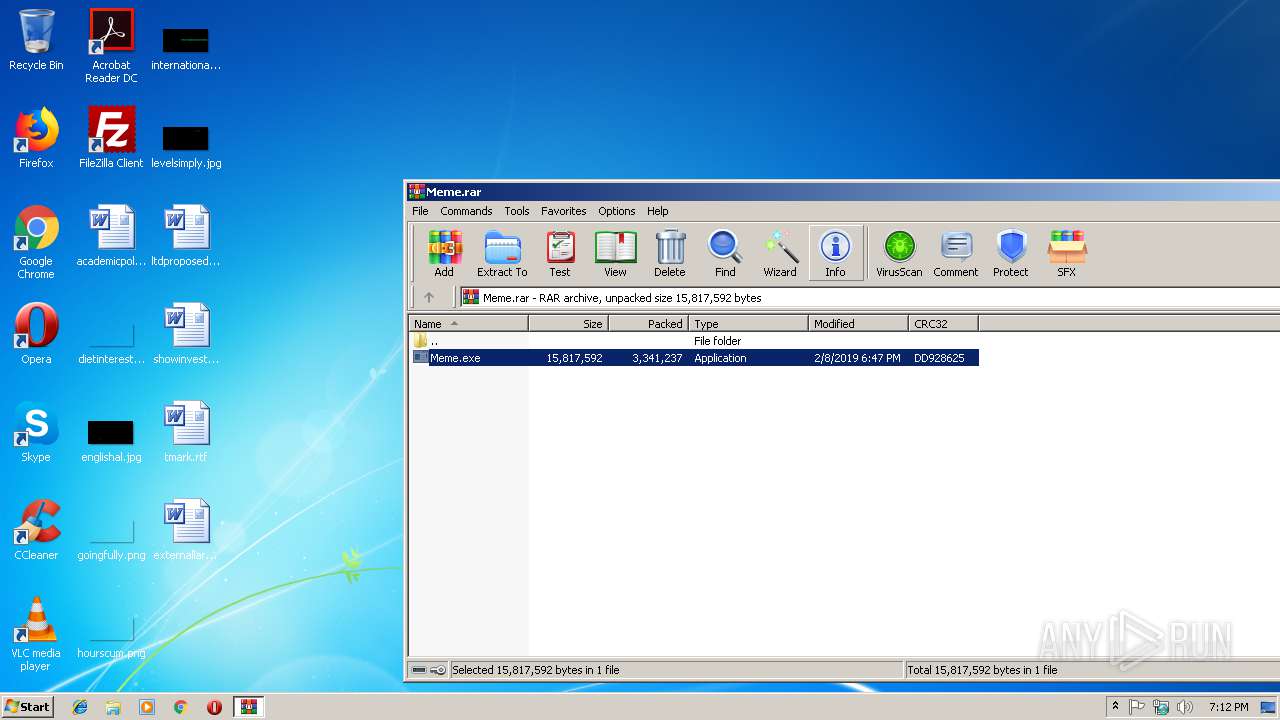Select the ltdproposed... Word document
Image resolution: width=1280 pixels, height=720 pixels.
(186, 236)
